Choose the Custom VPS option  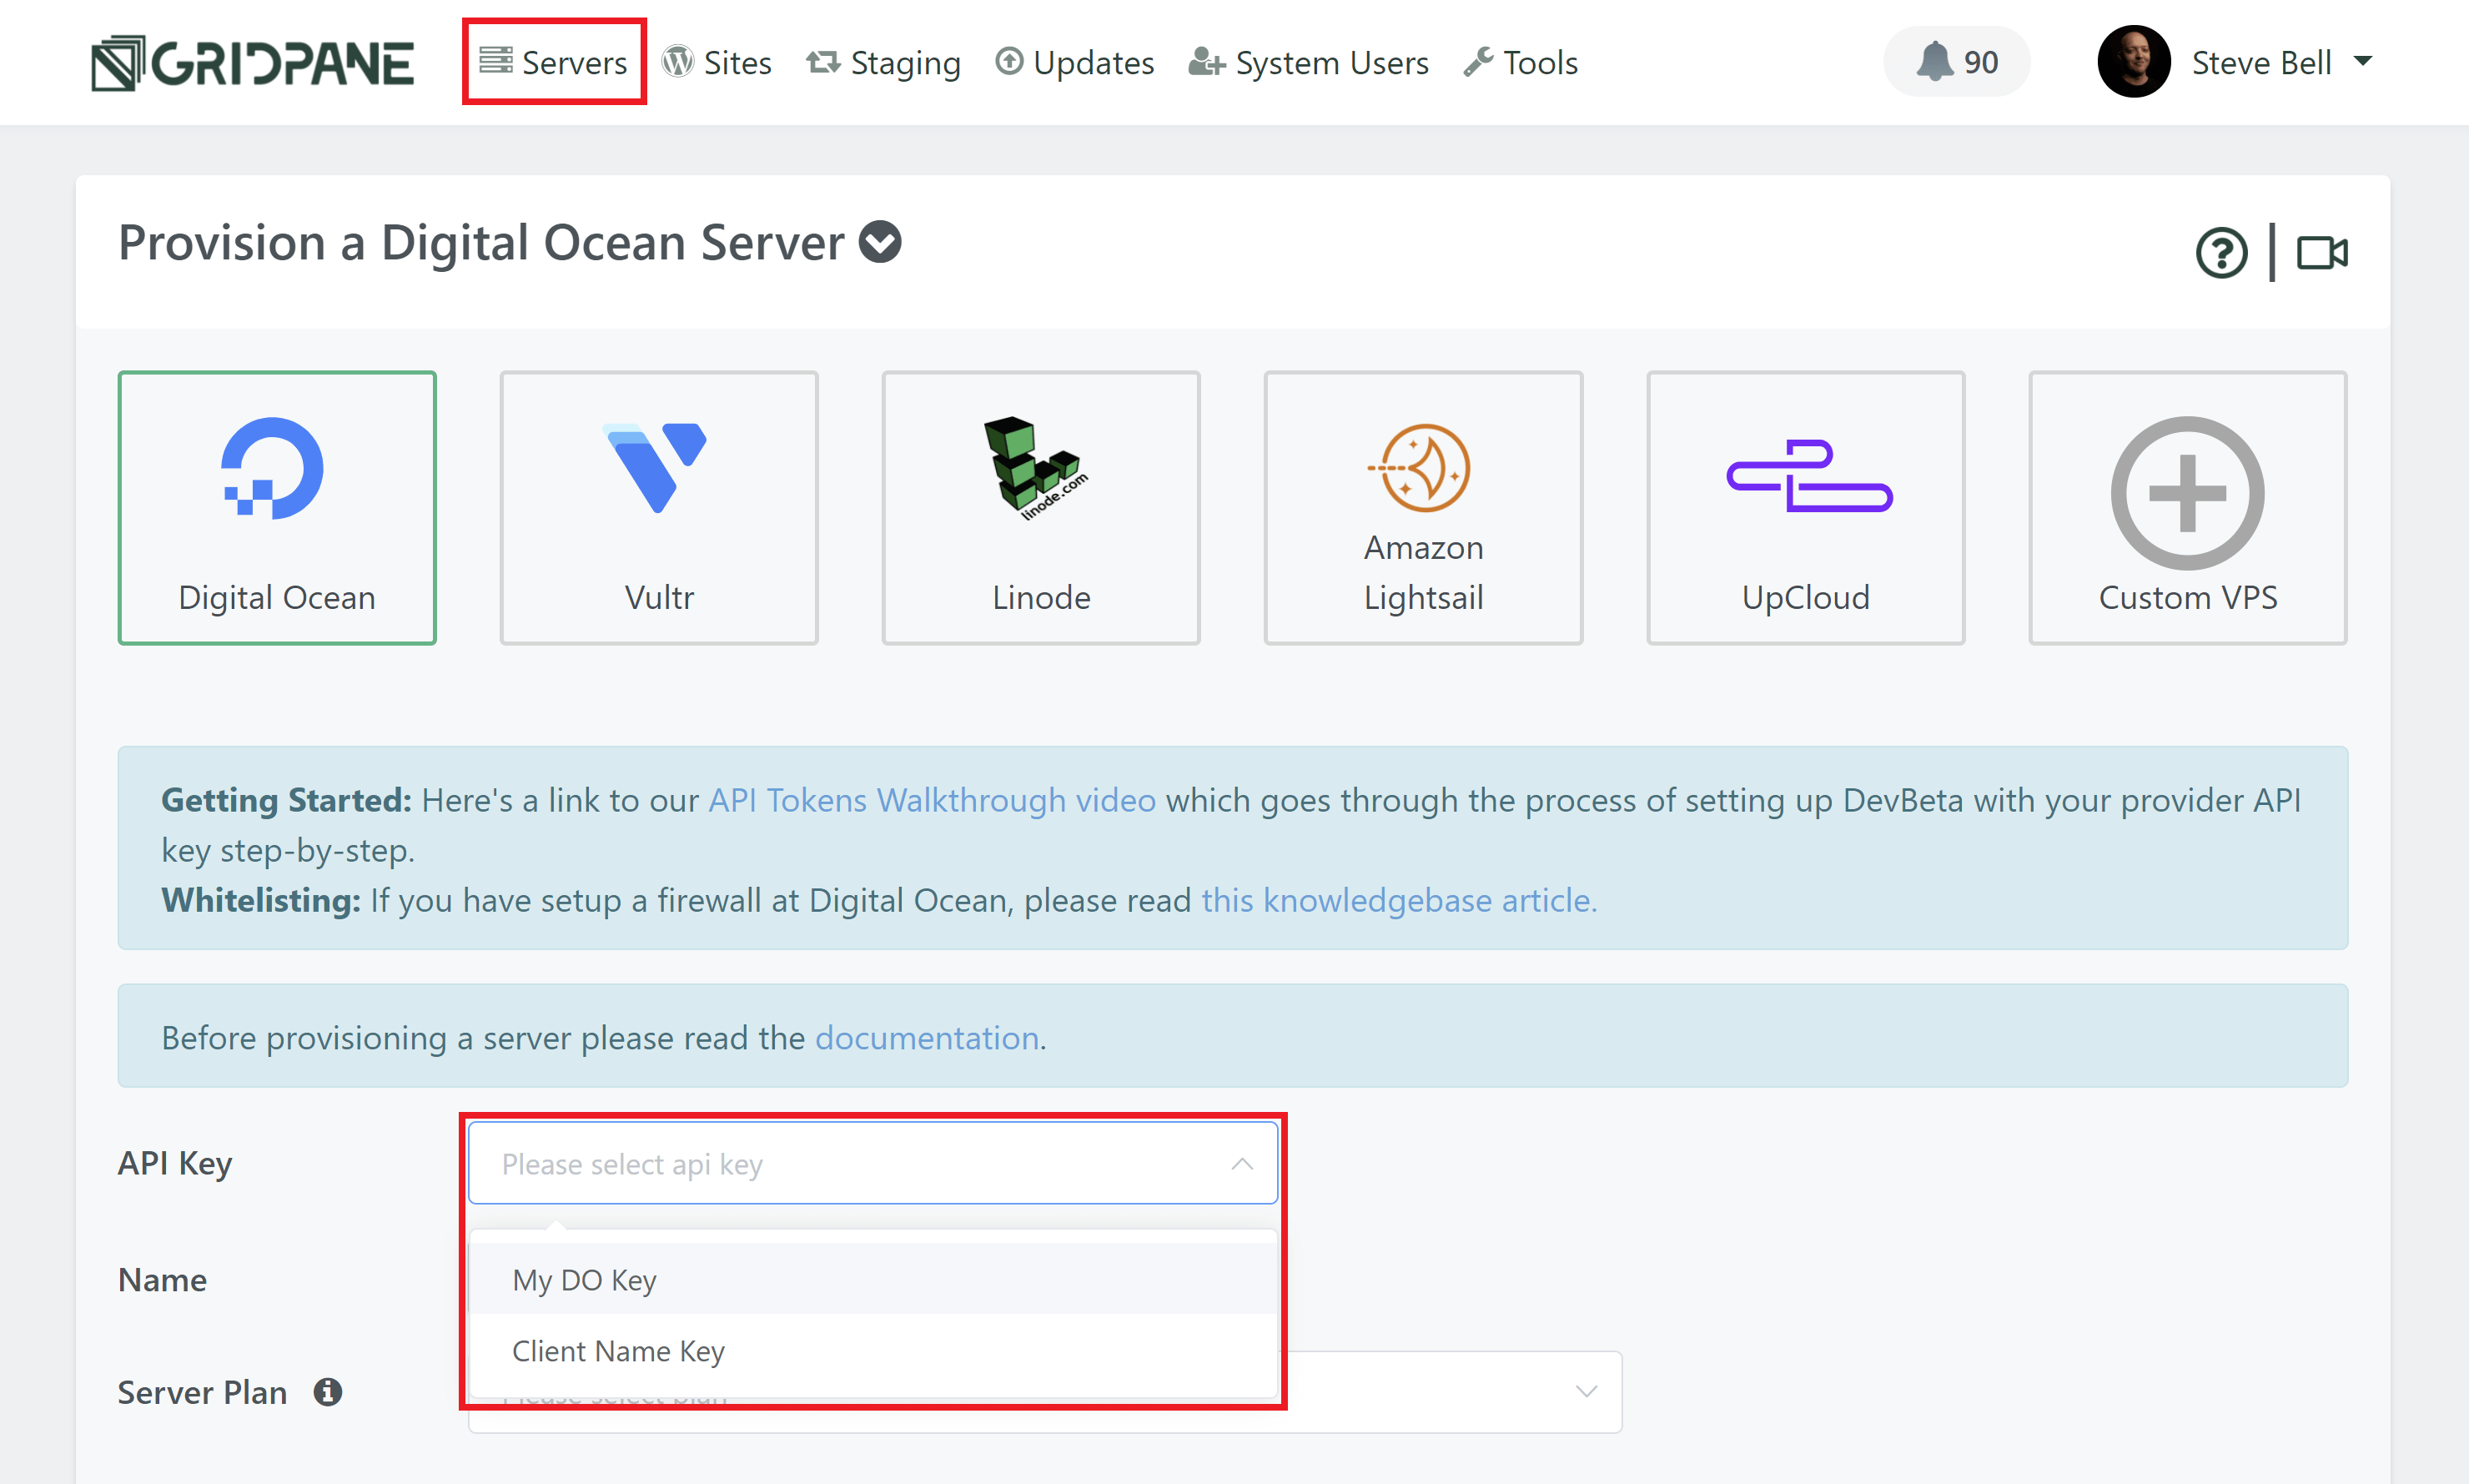click(2187, 508)
